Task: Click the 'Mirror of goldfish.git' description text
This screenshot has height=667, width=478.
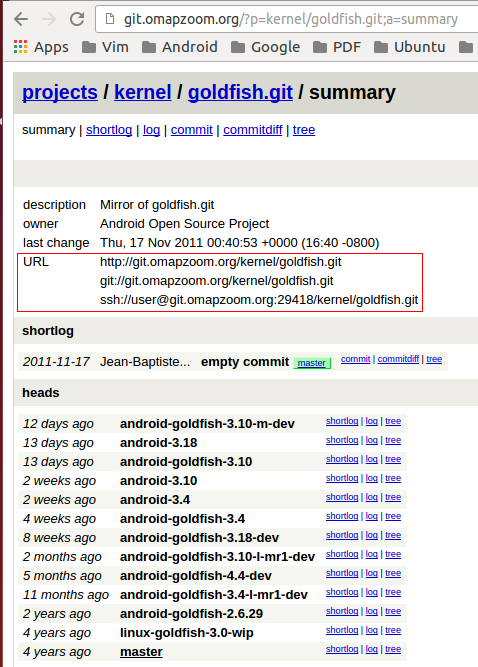Action: (157, 205)
